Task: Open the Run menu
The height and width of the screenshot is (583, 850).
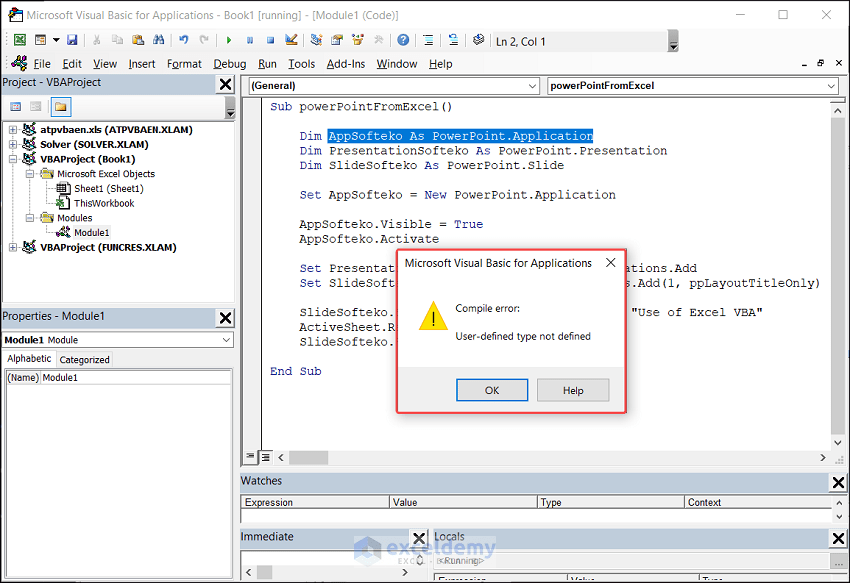Action: pyautogui.click(x=267, y=64)
